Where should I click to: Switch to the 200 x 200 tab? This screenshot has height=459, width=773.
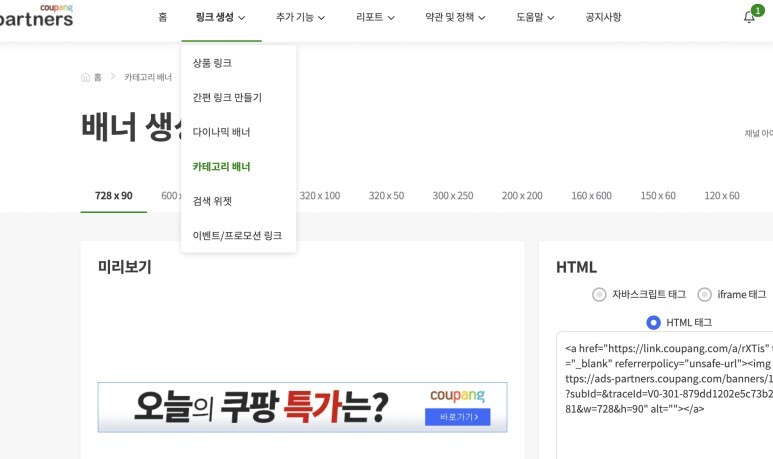[522, 196]
